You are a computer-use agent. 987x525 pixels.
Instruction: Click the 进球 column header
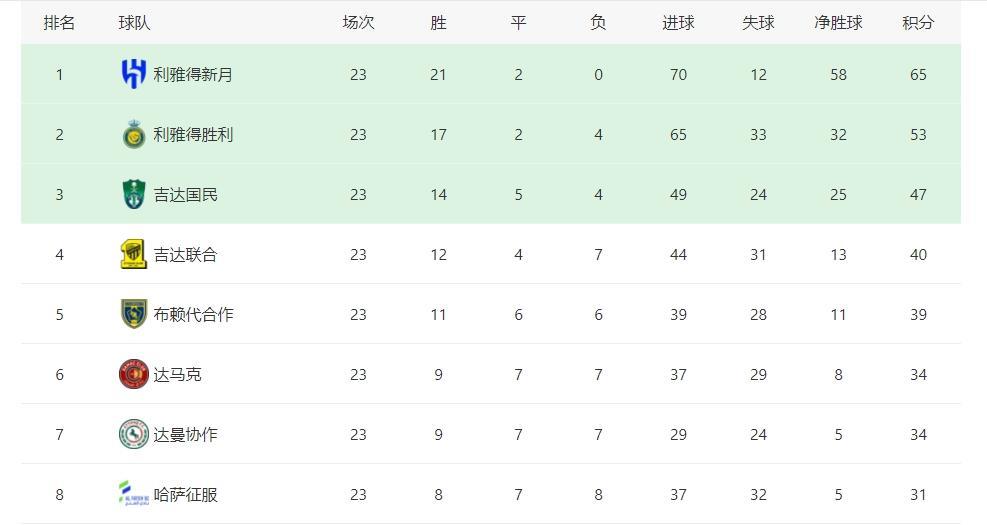[x=678, y=22]
